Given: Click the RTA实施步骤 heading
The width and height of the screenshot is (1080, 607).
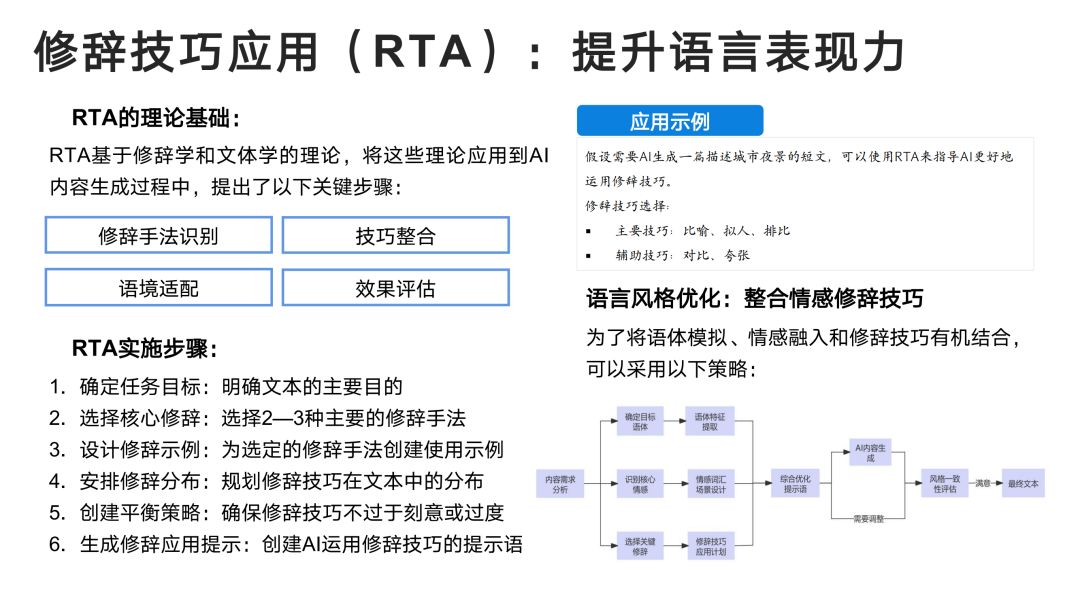Looking at the screenshot, I should click(x=145, y=349).
